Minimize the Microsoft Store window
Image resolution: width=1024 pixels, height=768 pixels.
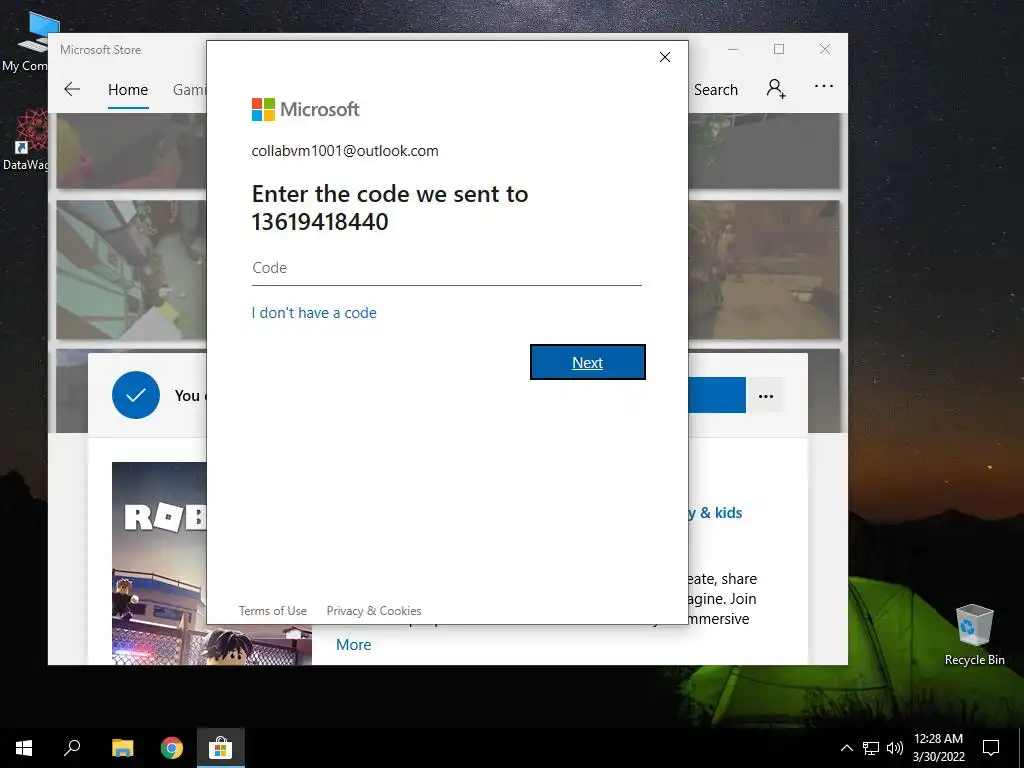pyautogui.click(x=733, y=50)
